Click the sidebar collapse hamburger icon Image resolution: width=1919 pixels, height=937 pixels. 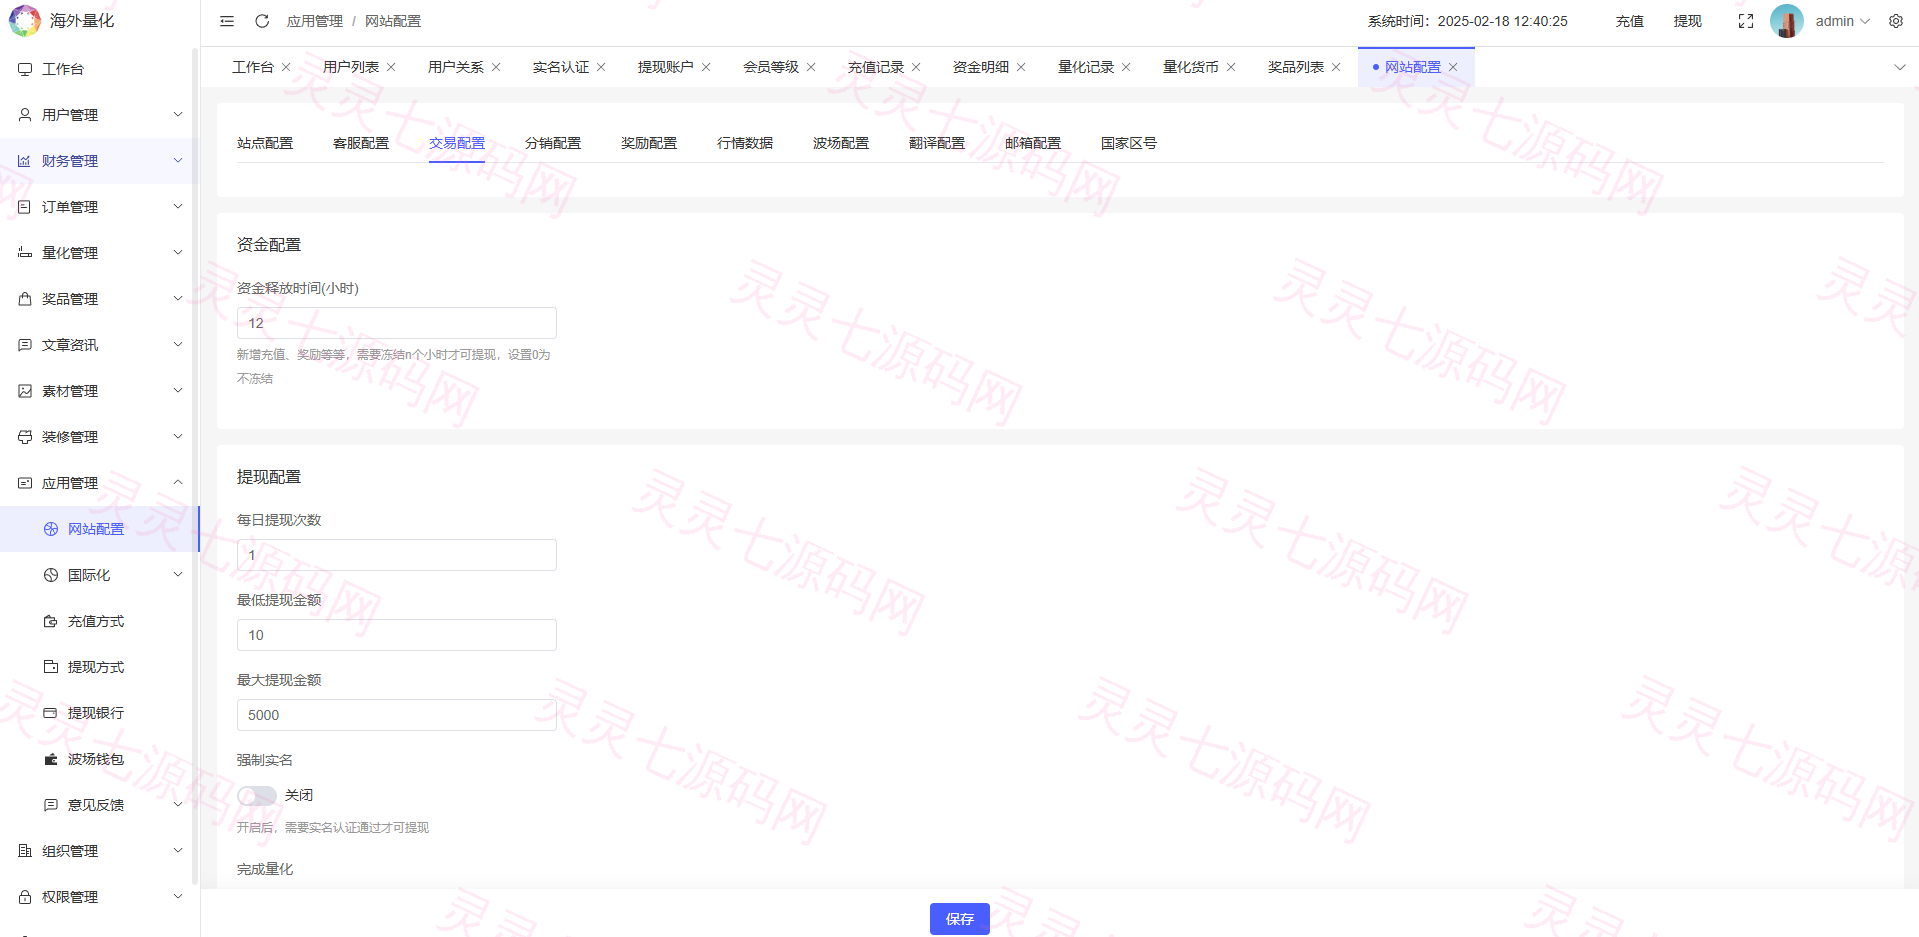pos(227,21)
